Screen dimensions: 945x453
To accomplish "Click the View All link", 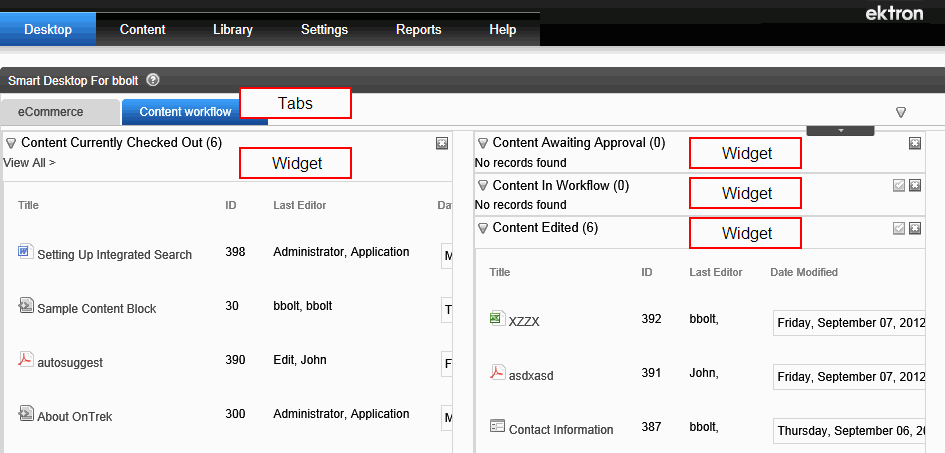I will (30, 162).
